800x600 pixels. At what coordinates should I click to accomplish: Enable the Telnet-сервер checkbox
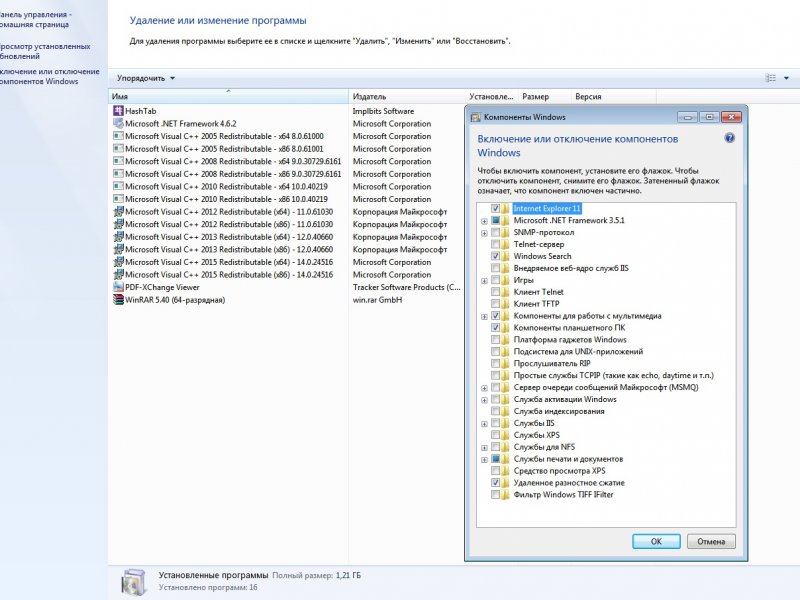click(495, 244)
